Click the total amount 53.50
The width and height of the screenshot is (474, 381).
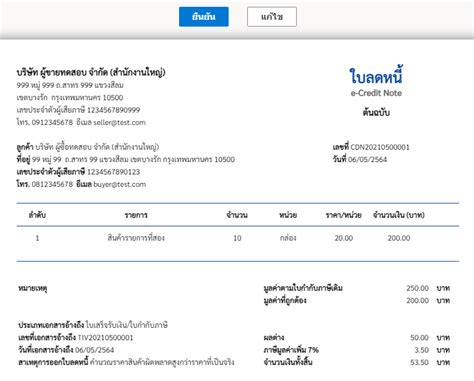(x=419, y=362)
